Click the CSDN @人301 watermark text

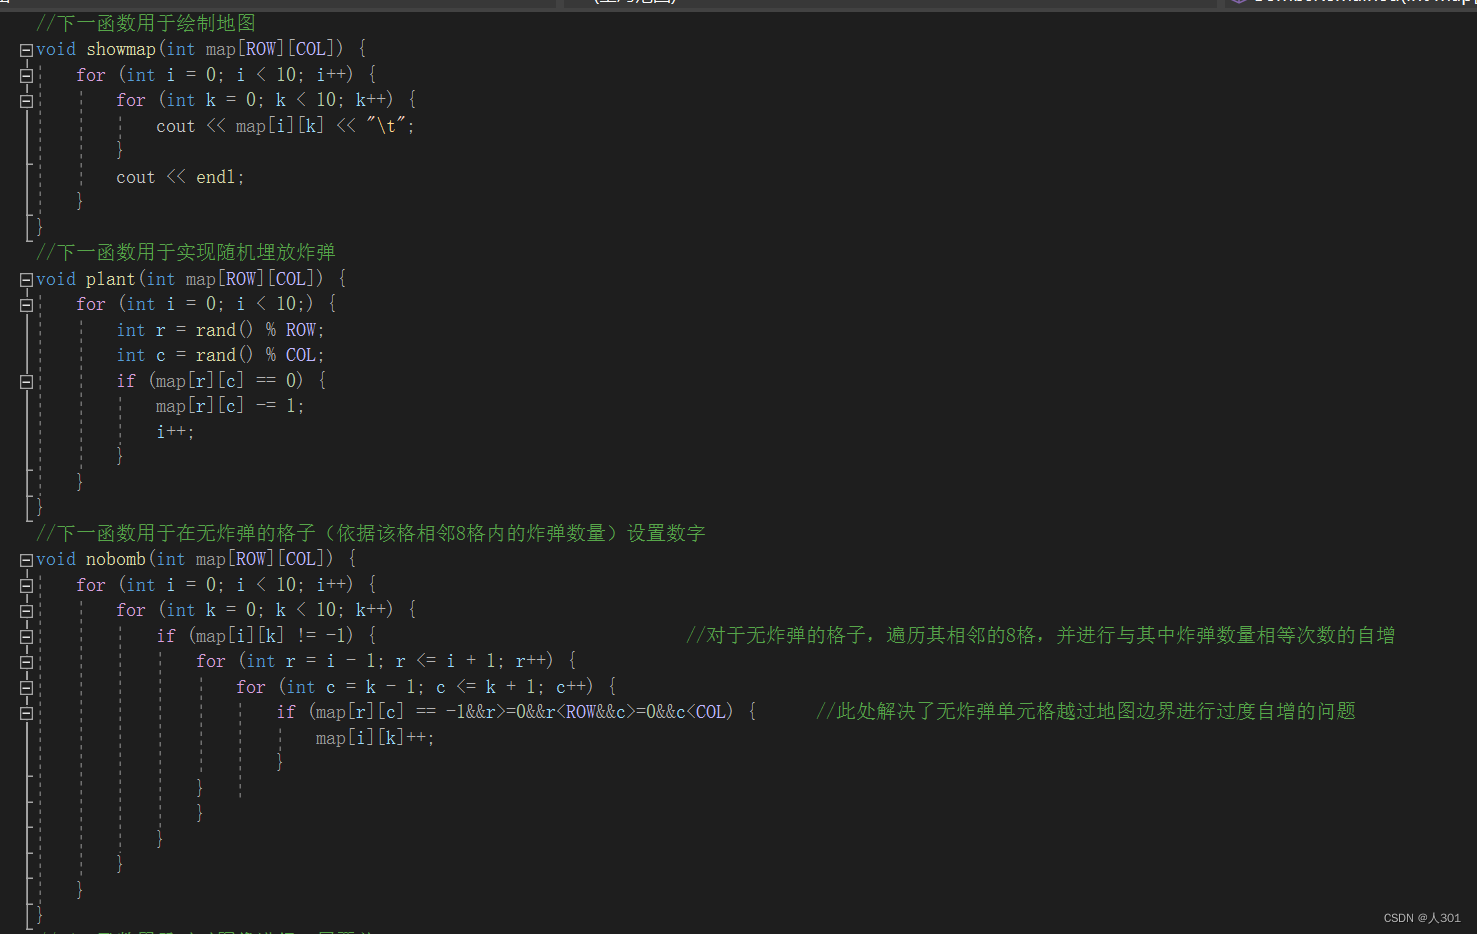(x=1422, y=918)
